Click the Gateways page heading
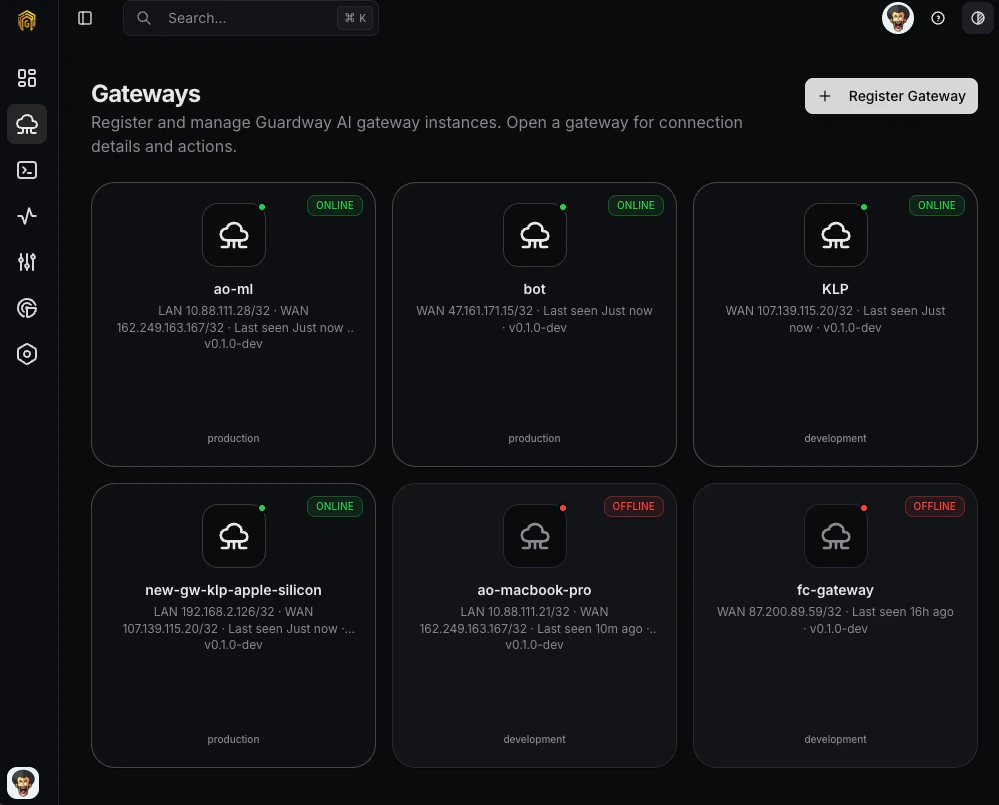This screenshot has height=805, width=999. click(x=146, y=94)
